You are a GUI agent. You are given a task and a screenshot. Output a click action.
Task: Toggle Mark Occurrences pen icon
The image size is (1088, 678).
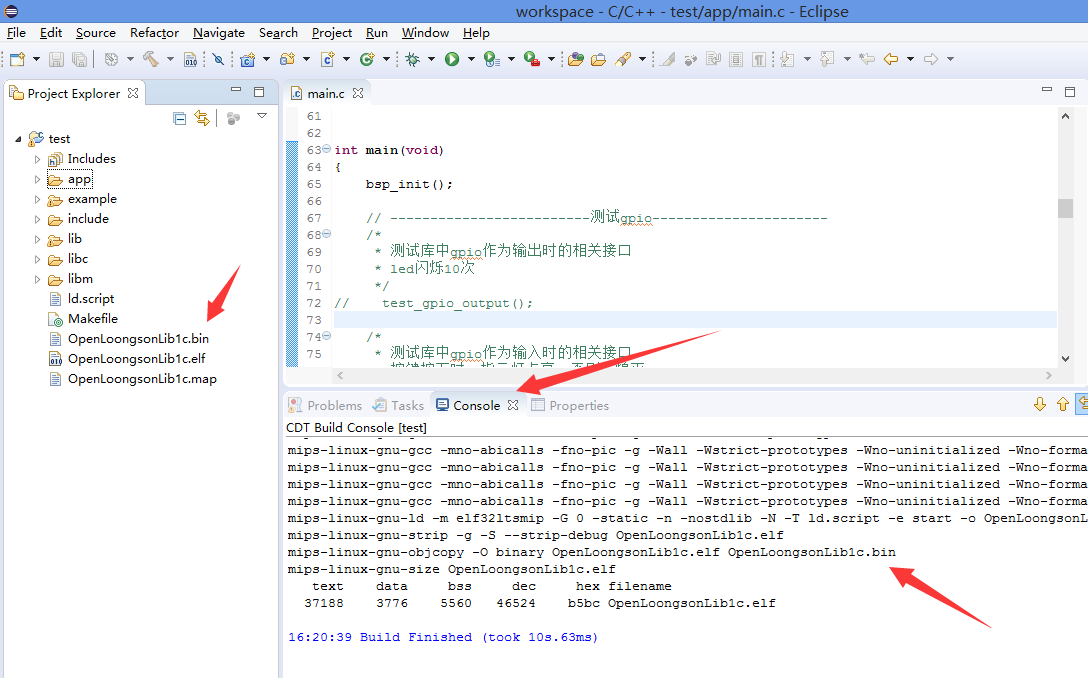click(668, 59)
